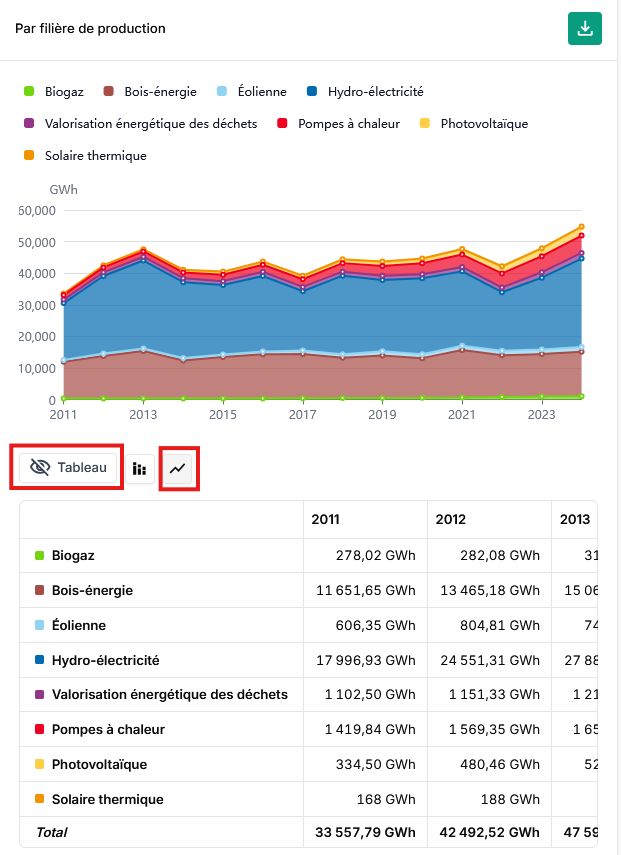The height and width of the screenshot is (855, 621).
Task: Click the Photovoltaïque row label in table
Action: pyautogui.click(x=99, y=764)
